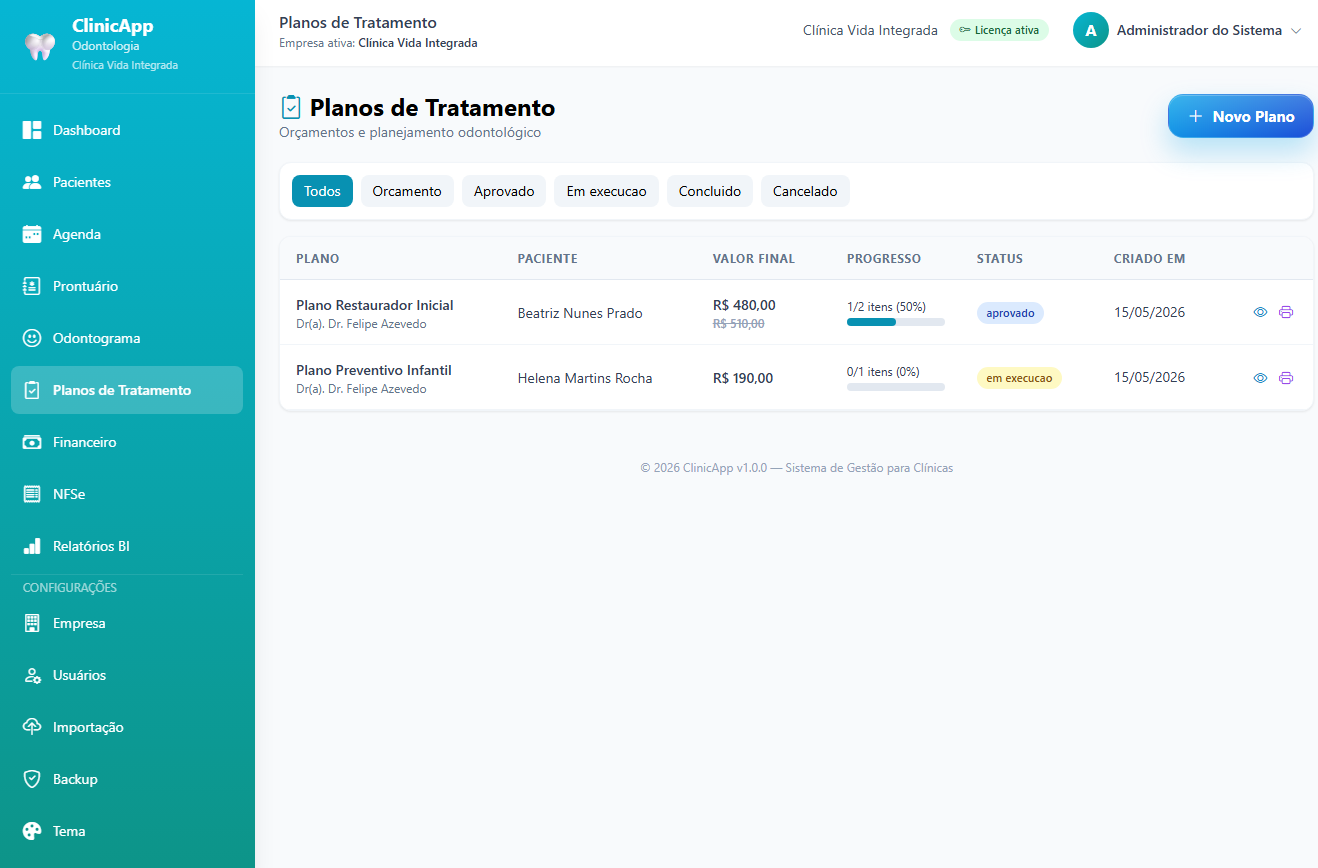Screen dimensions: 1318x868
Task: Click the Dashboard grid icon in sidebar
Action: tap(32, 130)
